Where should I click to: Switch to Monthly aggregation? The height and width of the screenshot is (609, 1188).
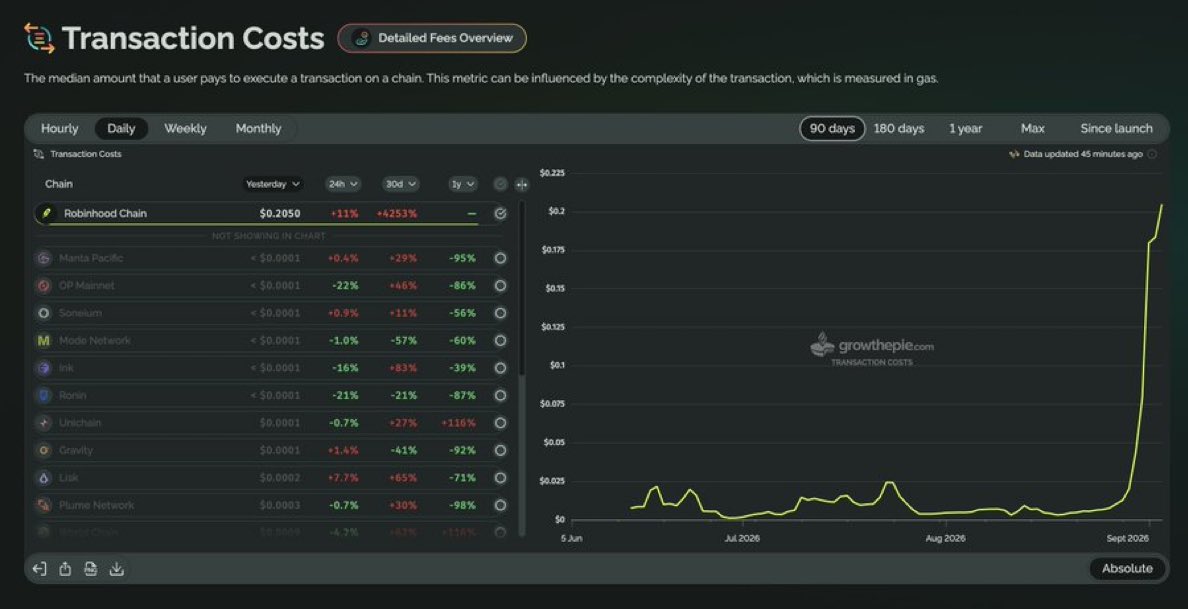258,129
